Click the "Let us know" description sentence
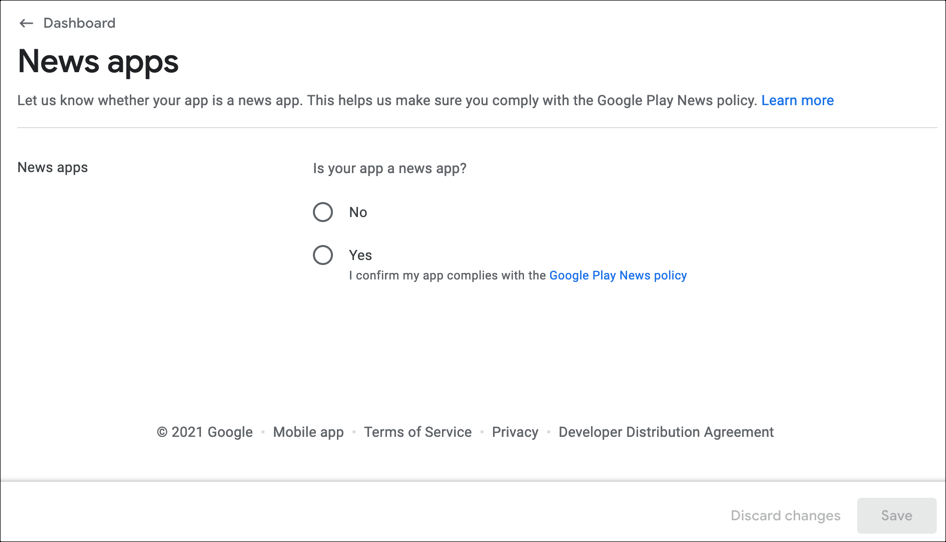The height and width of the screenshot is (542, 946). 386,100
